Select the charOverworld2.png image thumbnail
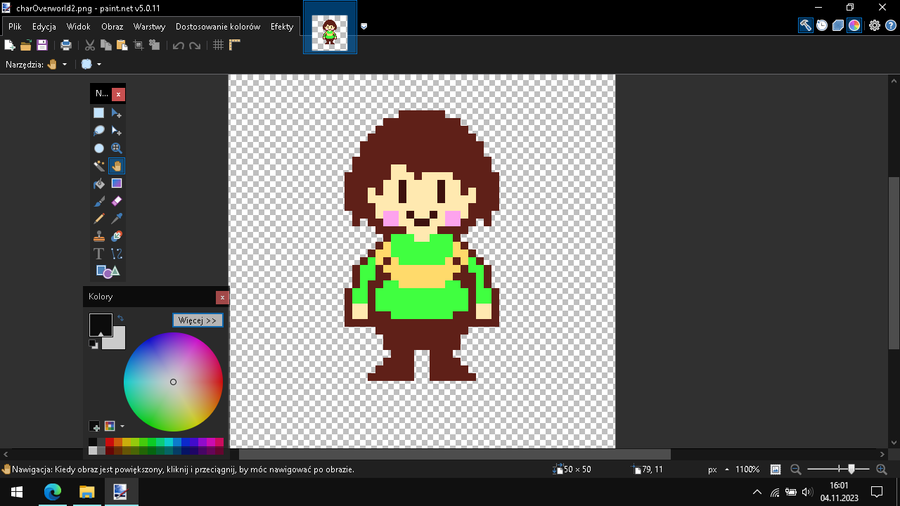Image resolution: width=900 pixels, height=506 pixels. point(330,33)
